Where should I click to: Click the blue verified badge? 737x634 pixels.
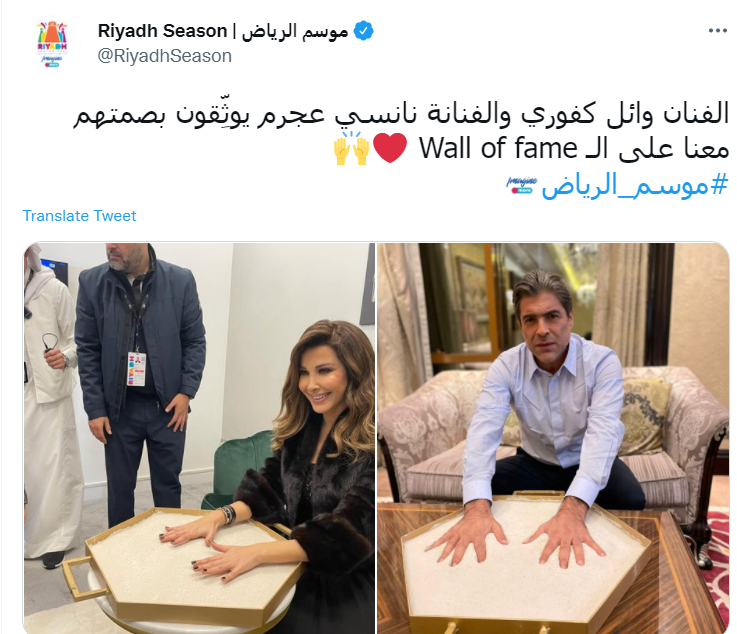[363, 31]
